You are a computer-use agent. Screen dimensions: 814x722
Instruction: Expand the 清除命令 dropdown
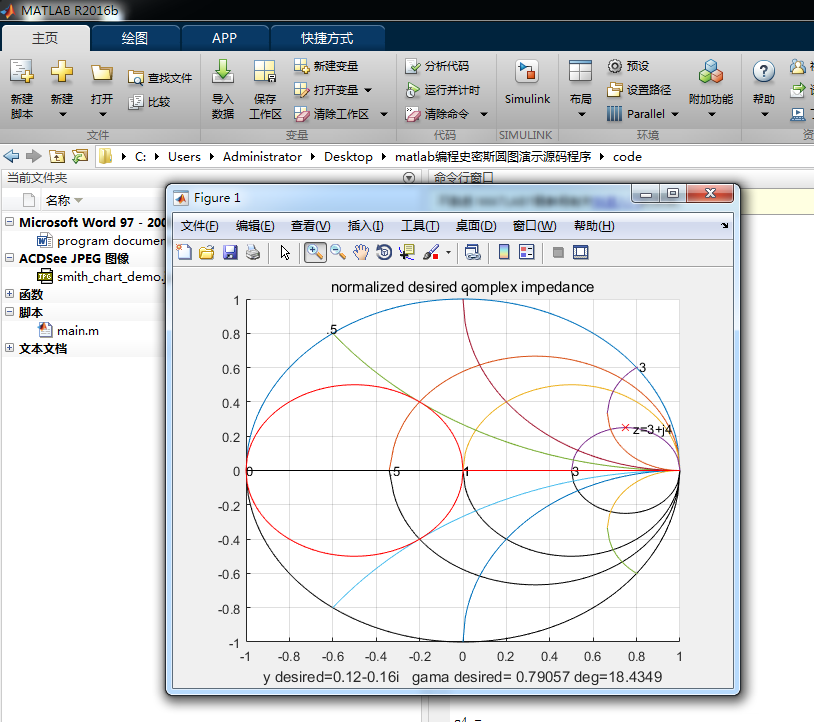coord(483,114)
